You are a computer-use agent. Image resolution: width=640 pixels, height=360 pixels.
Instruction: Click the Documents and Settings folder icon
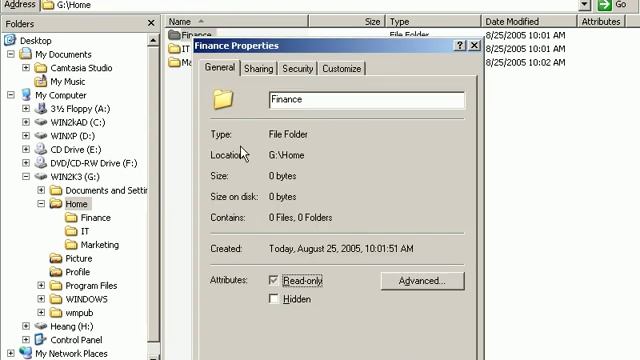click(56, 190)
